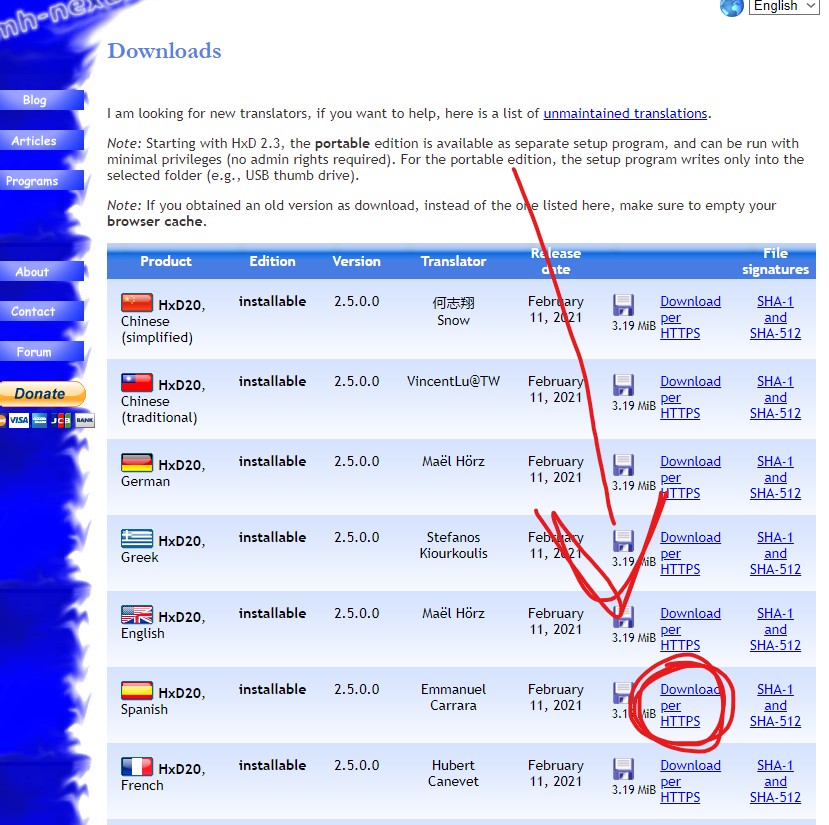Image resolution: width=829 pixels, height=825 pixels.
Task: Click the French row 3.19 MiB size
Action: pos(633,790)
